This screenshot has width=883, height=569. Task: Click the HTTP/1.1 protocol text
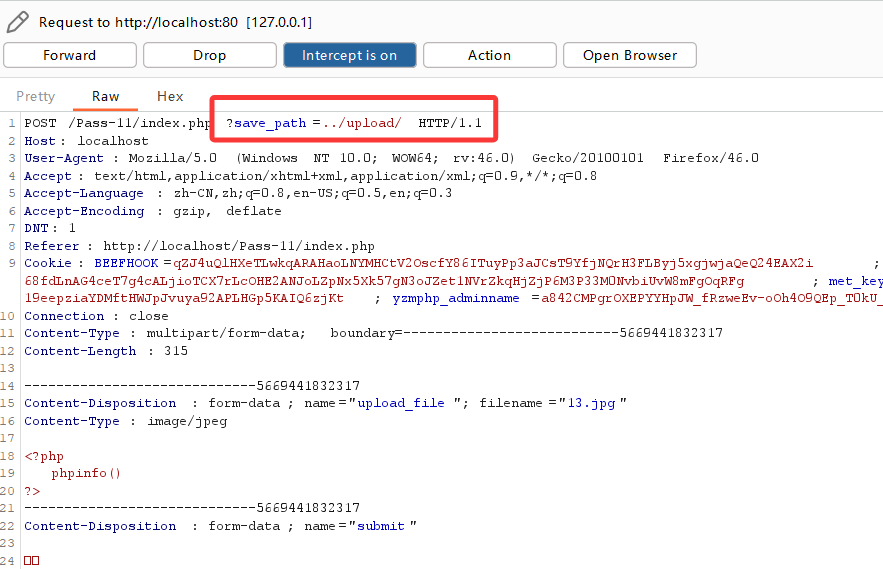click(x=450, y=123)
